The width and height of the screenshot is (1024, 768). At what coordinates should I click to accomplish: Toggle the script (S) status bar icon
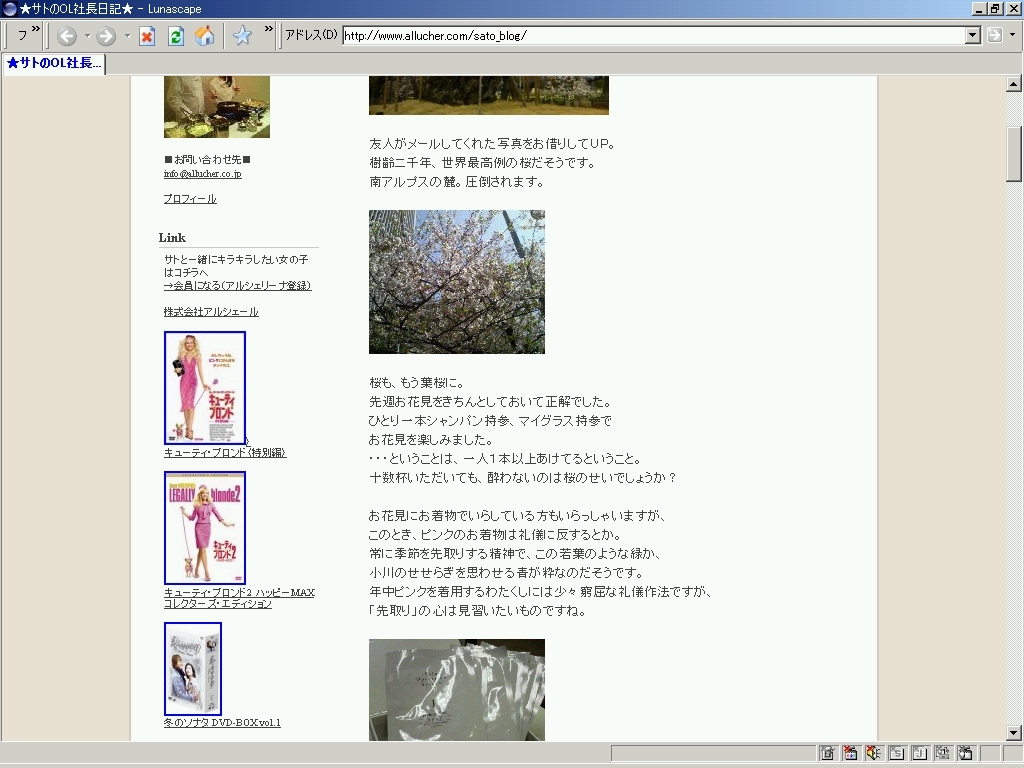(896, 753)
